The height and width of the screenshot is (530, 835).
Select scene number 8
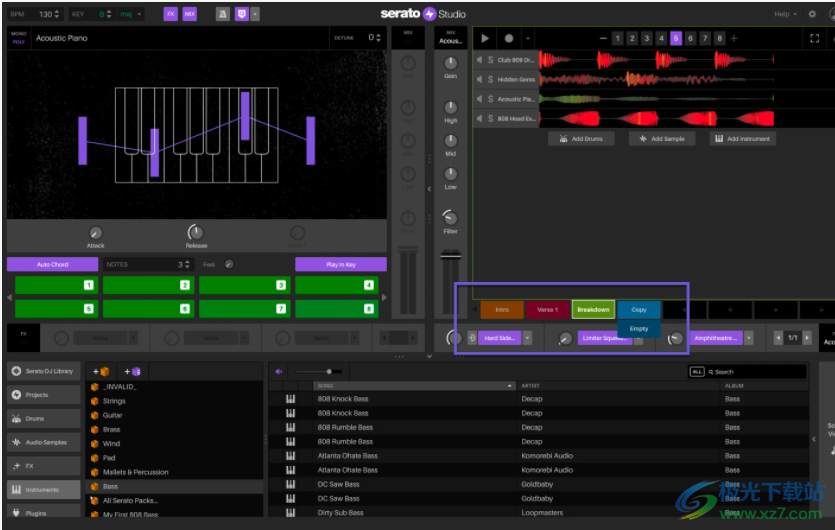[x=719, y=38]
